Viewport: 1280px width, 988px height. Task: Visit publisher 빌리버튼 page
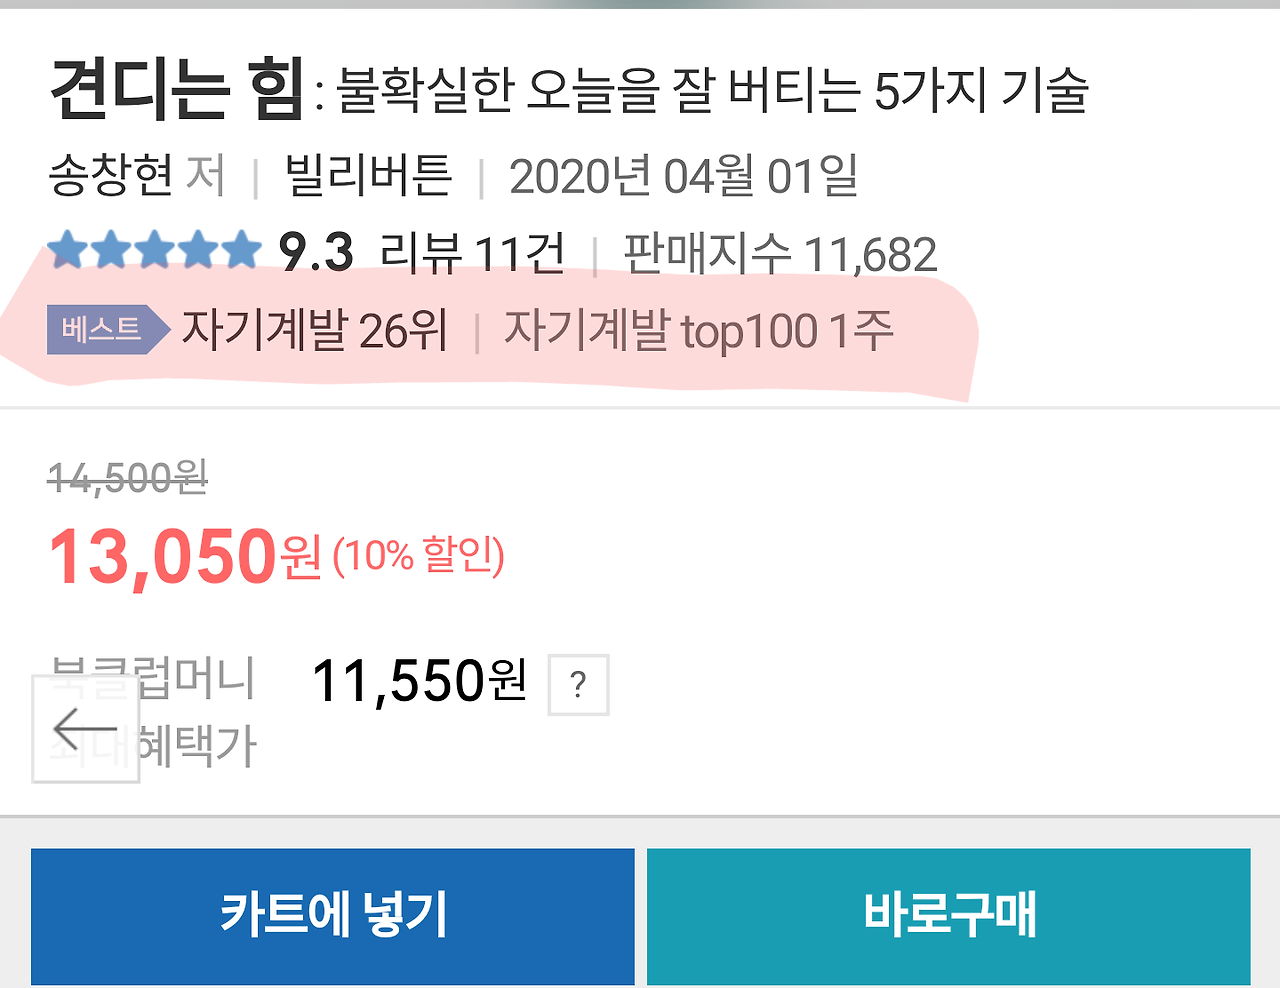tap(367, 174)
